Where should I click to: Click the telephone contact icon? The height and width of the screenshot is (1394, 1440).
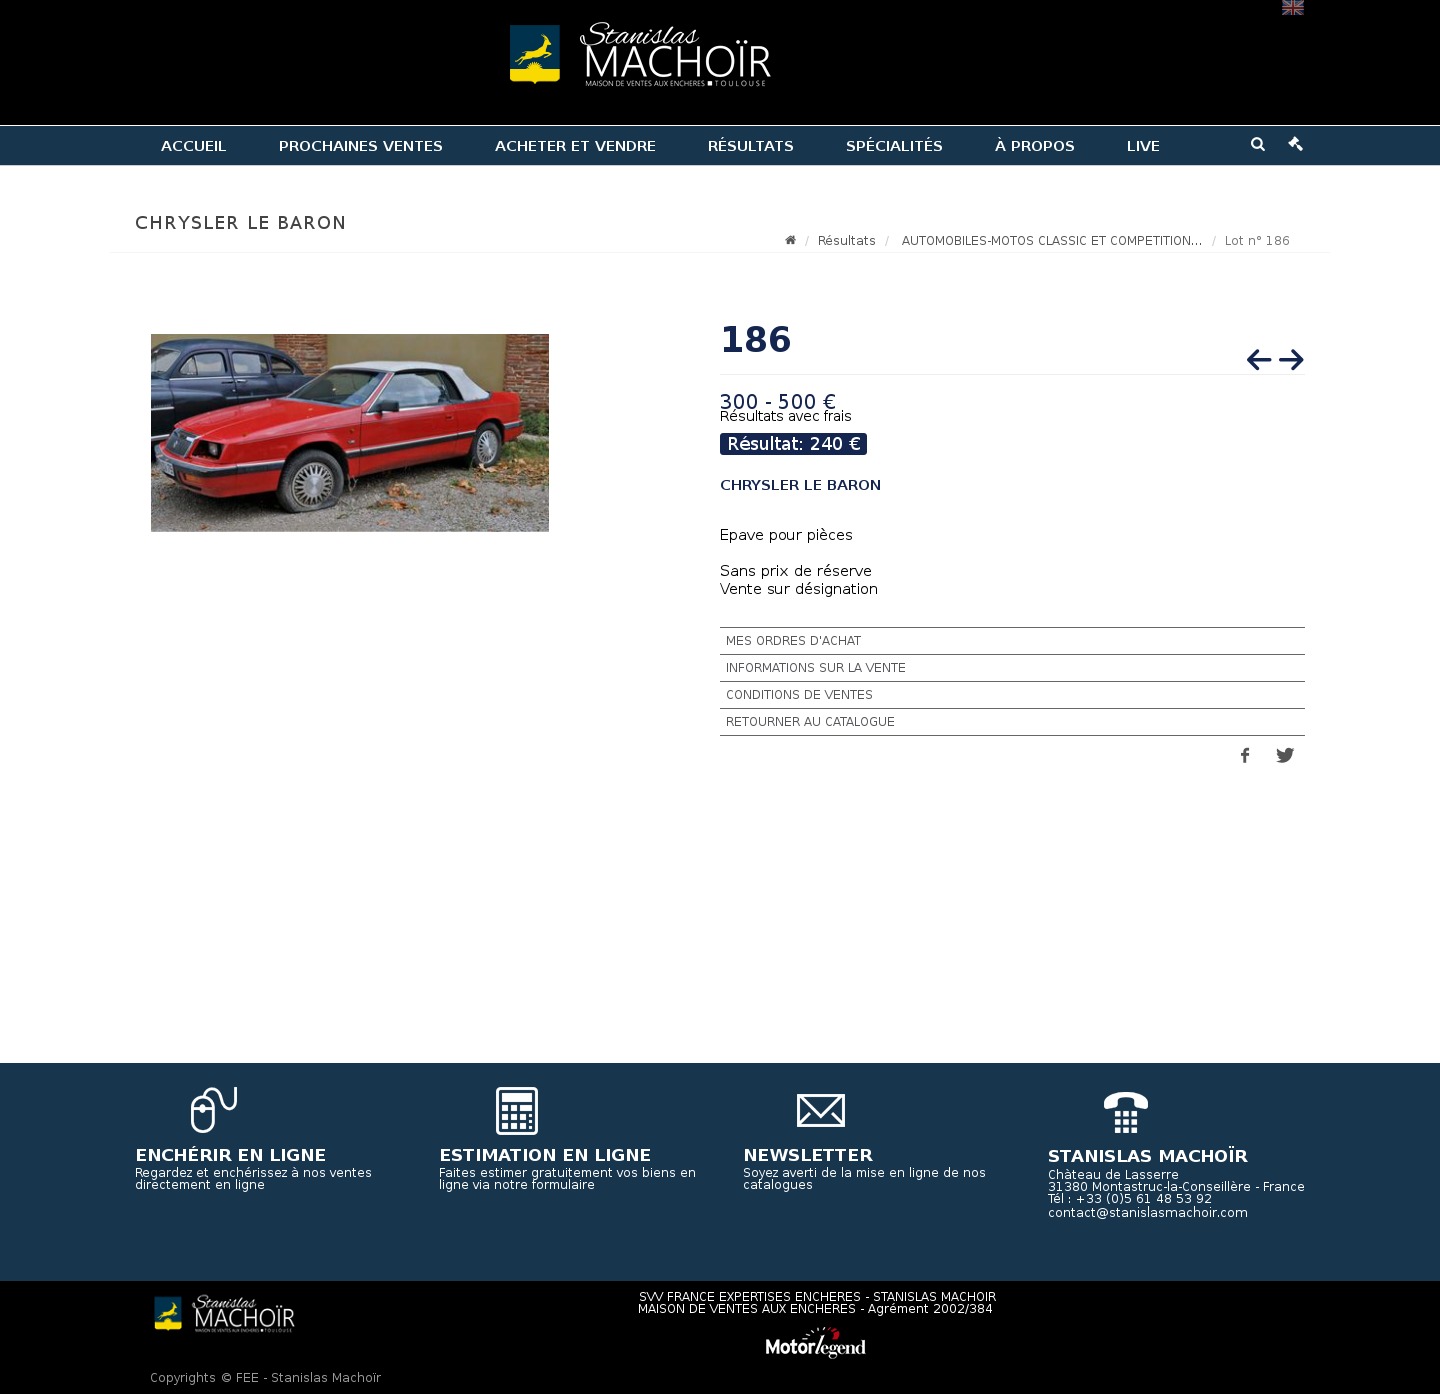[x=1126, y=1112]
